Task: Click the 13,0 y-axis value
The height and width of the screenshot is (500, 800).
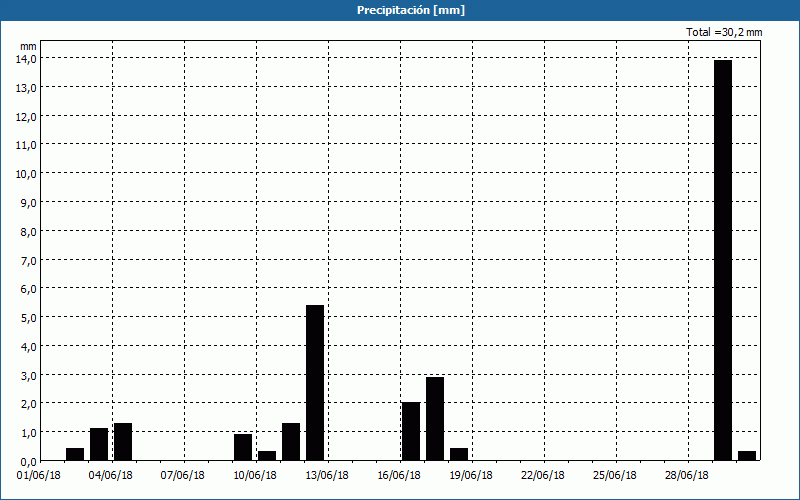Action: pyautogui.click(x=27, y=88)
